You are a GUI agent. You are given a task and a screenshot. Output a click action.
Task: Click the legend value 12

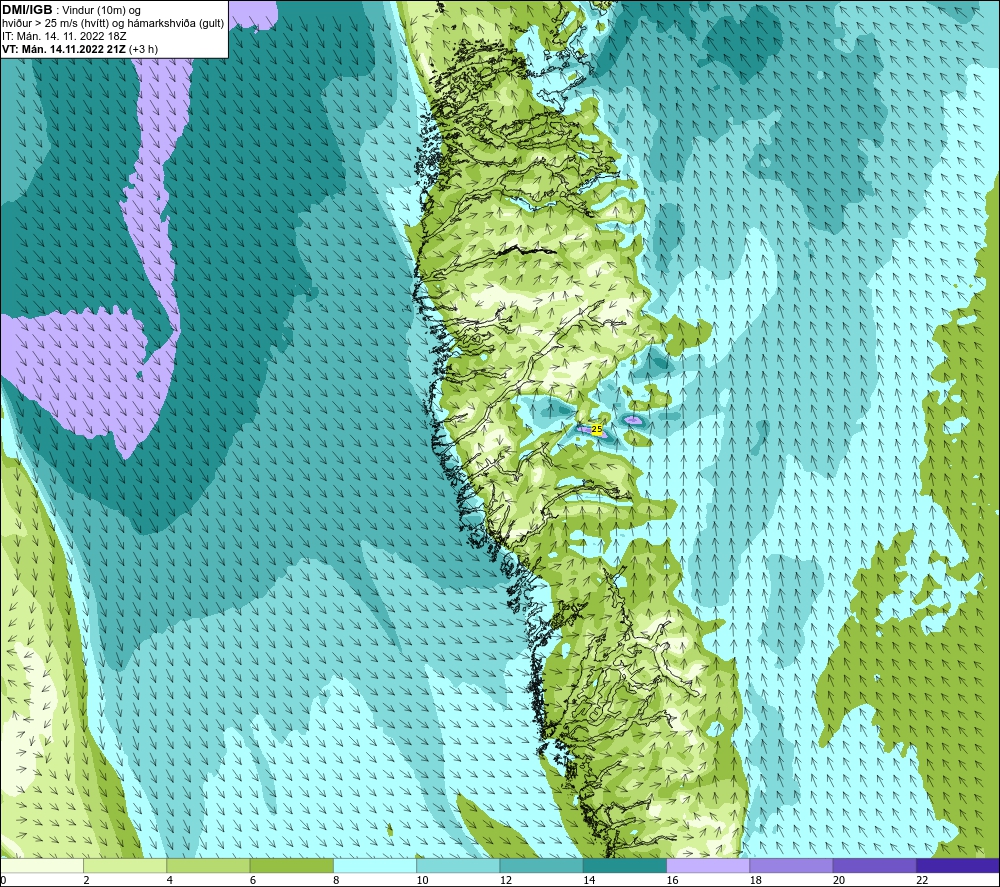(506, 880)
